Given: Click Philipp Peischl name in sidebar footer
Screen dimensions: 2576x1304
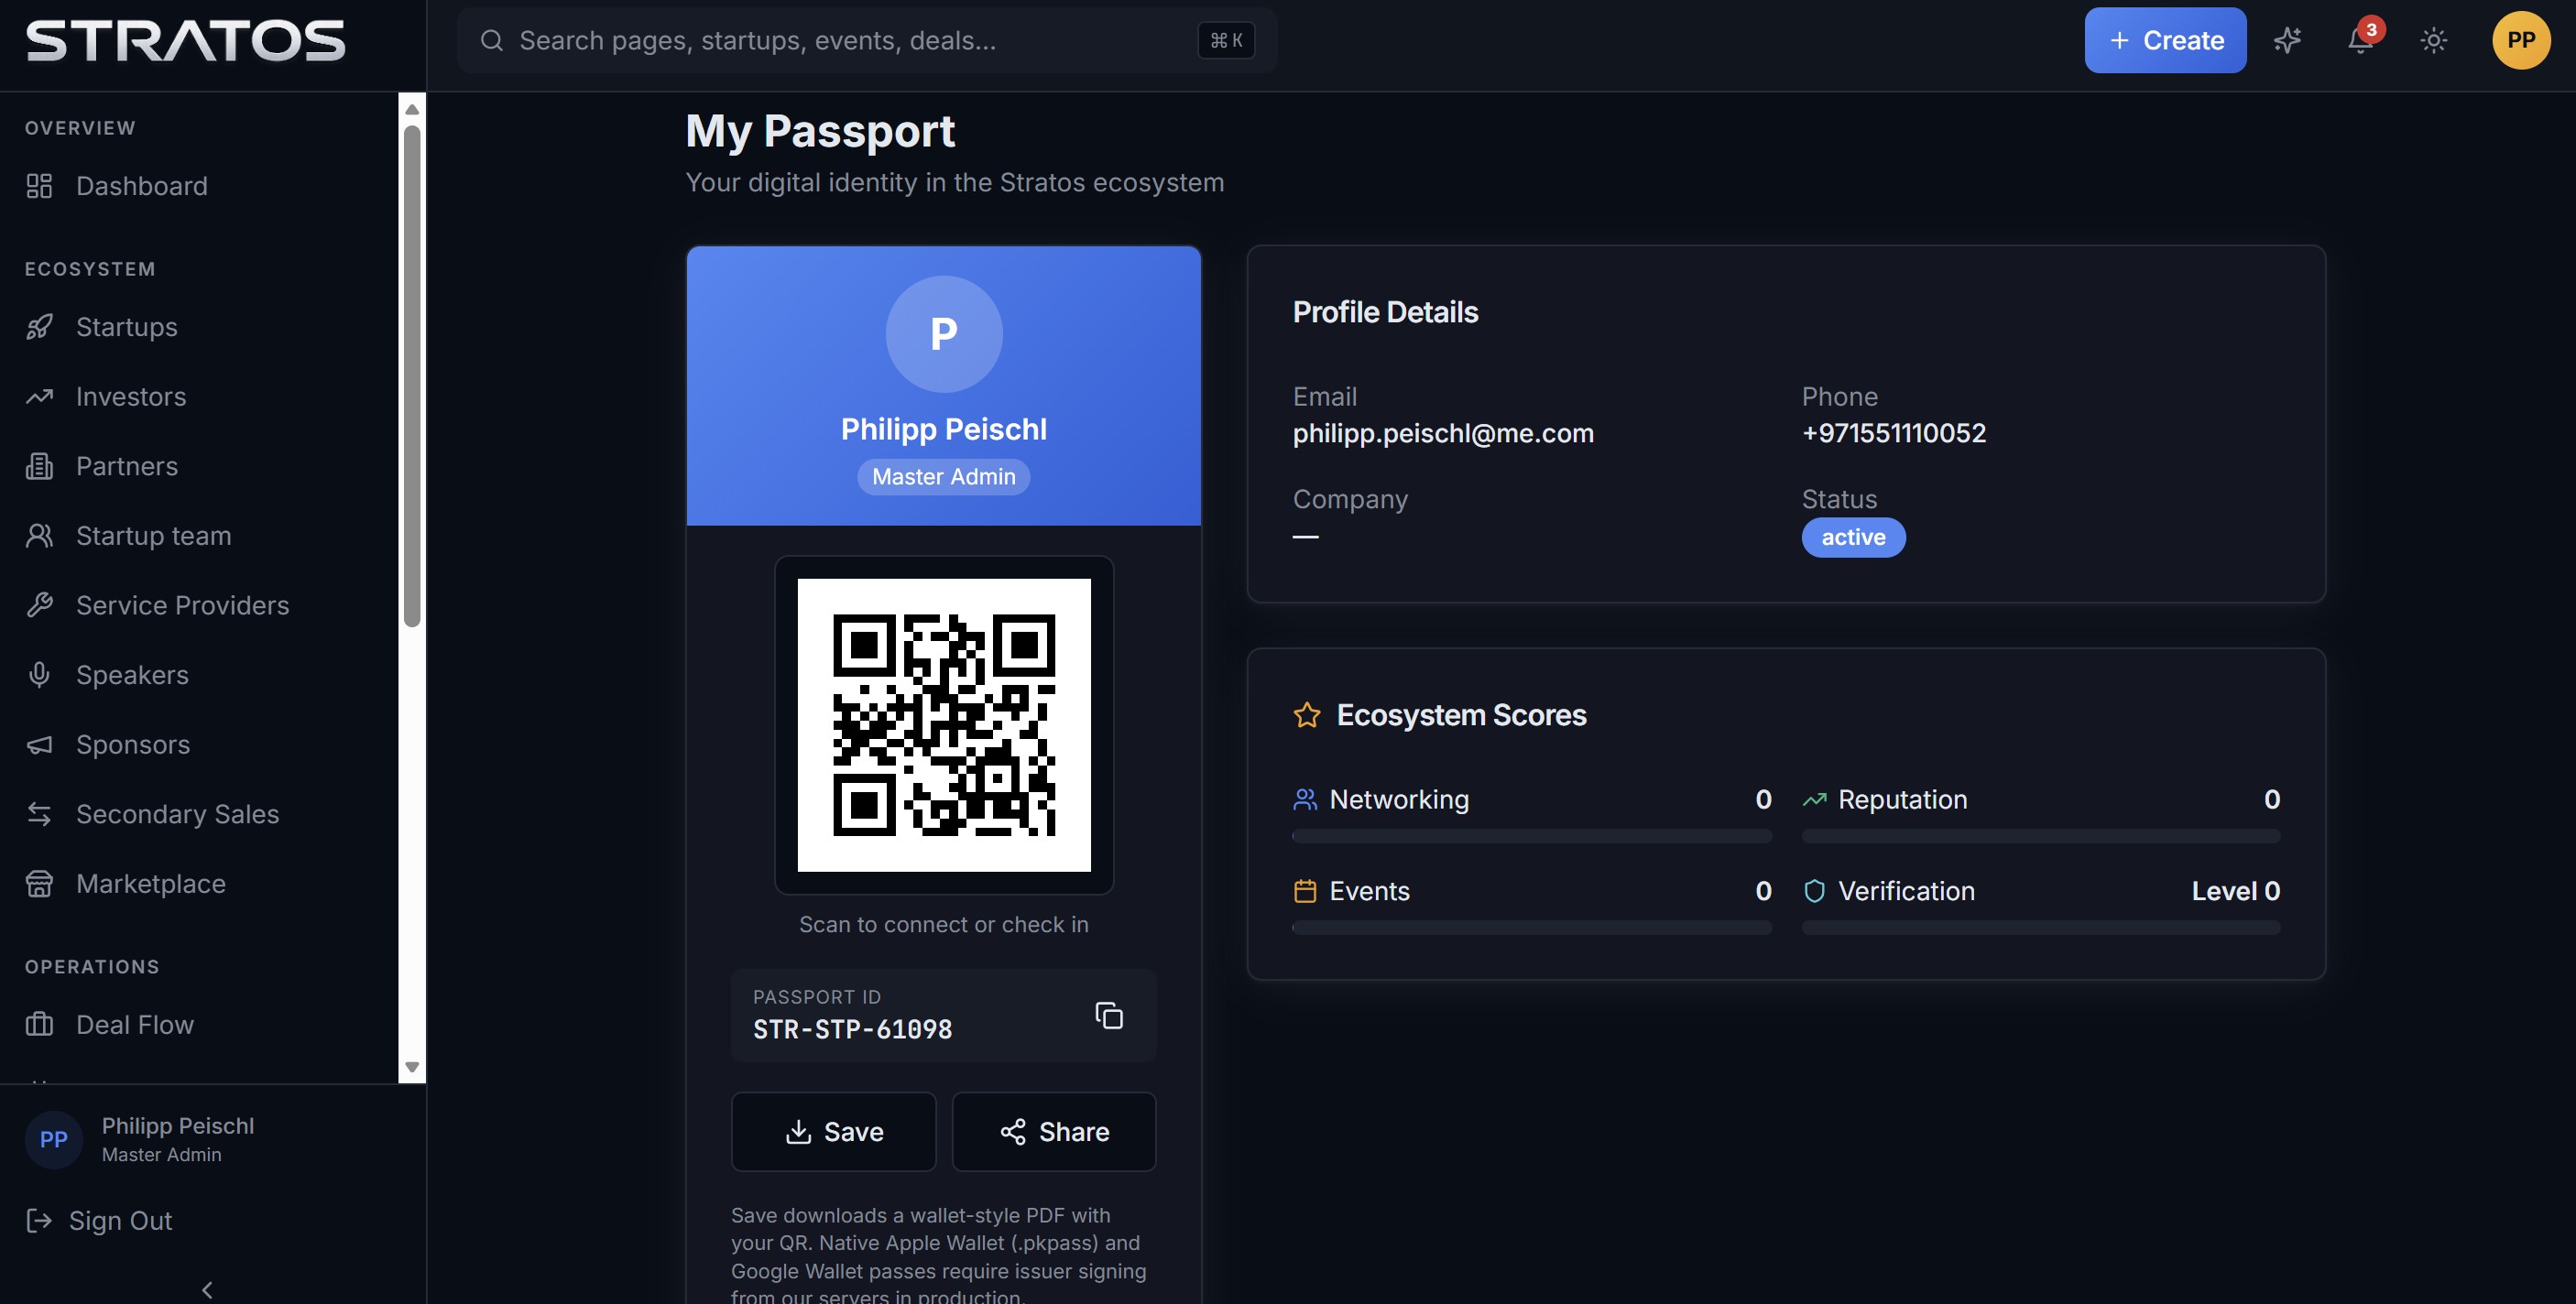Looking at the screenshot, I should pyautogui.click(x=178, y=1126).
